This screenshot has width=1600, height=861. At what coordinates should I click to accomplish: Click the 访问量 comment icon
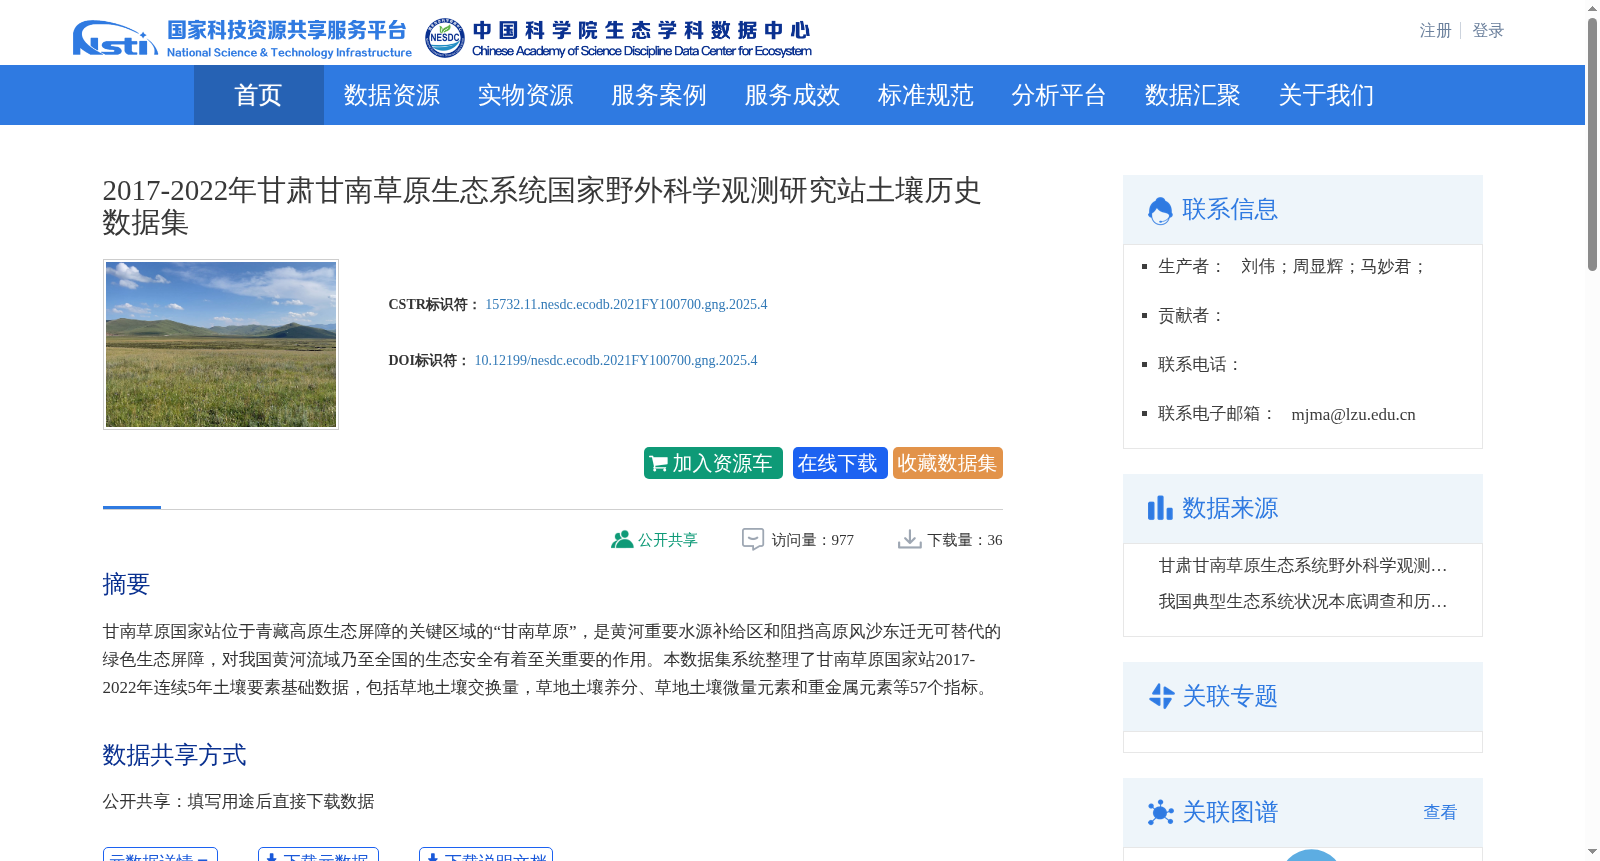[753, 539]
